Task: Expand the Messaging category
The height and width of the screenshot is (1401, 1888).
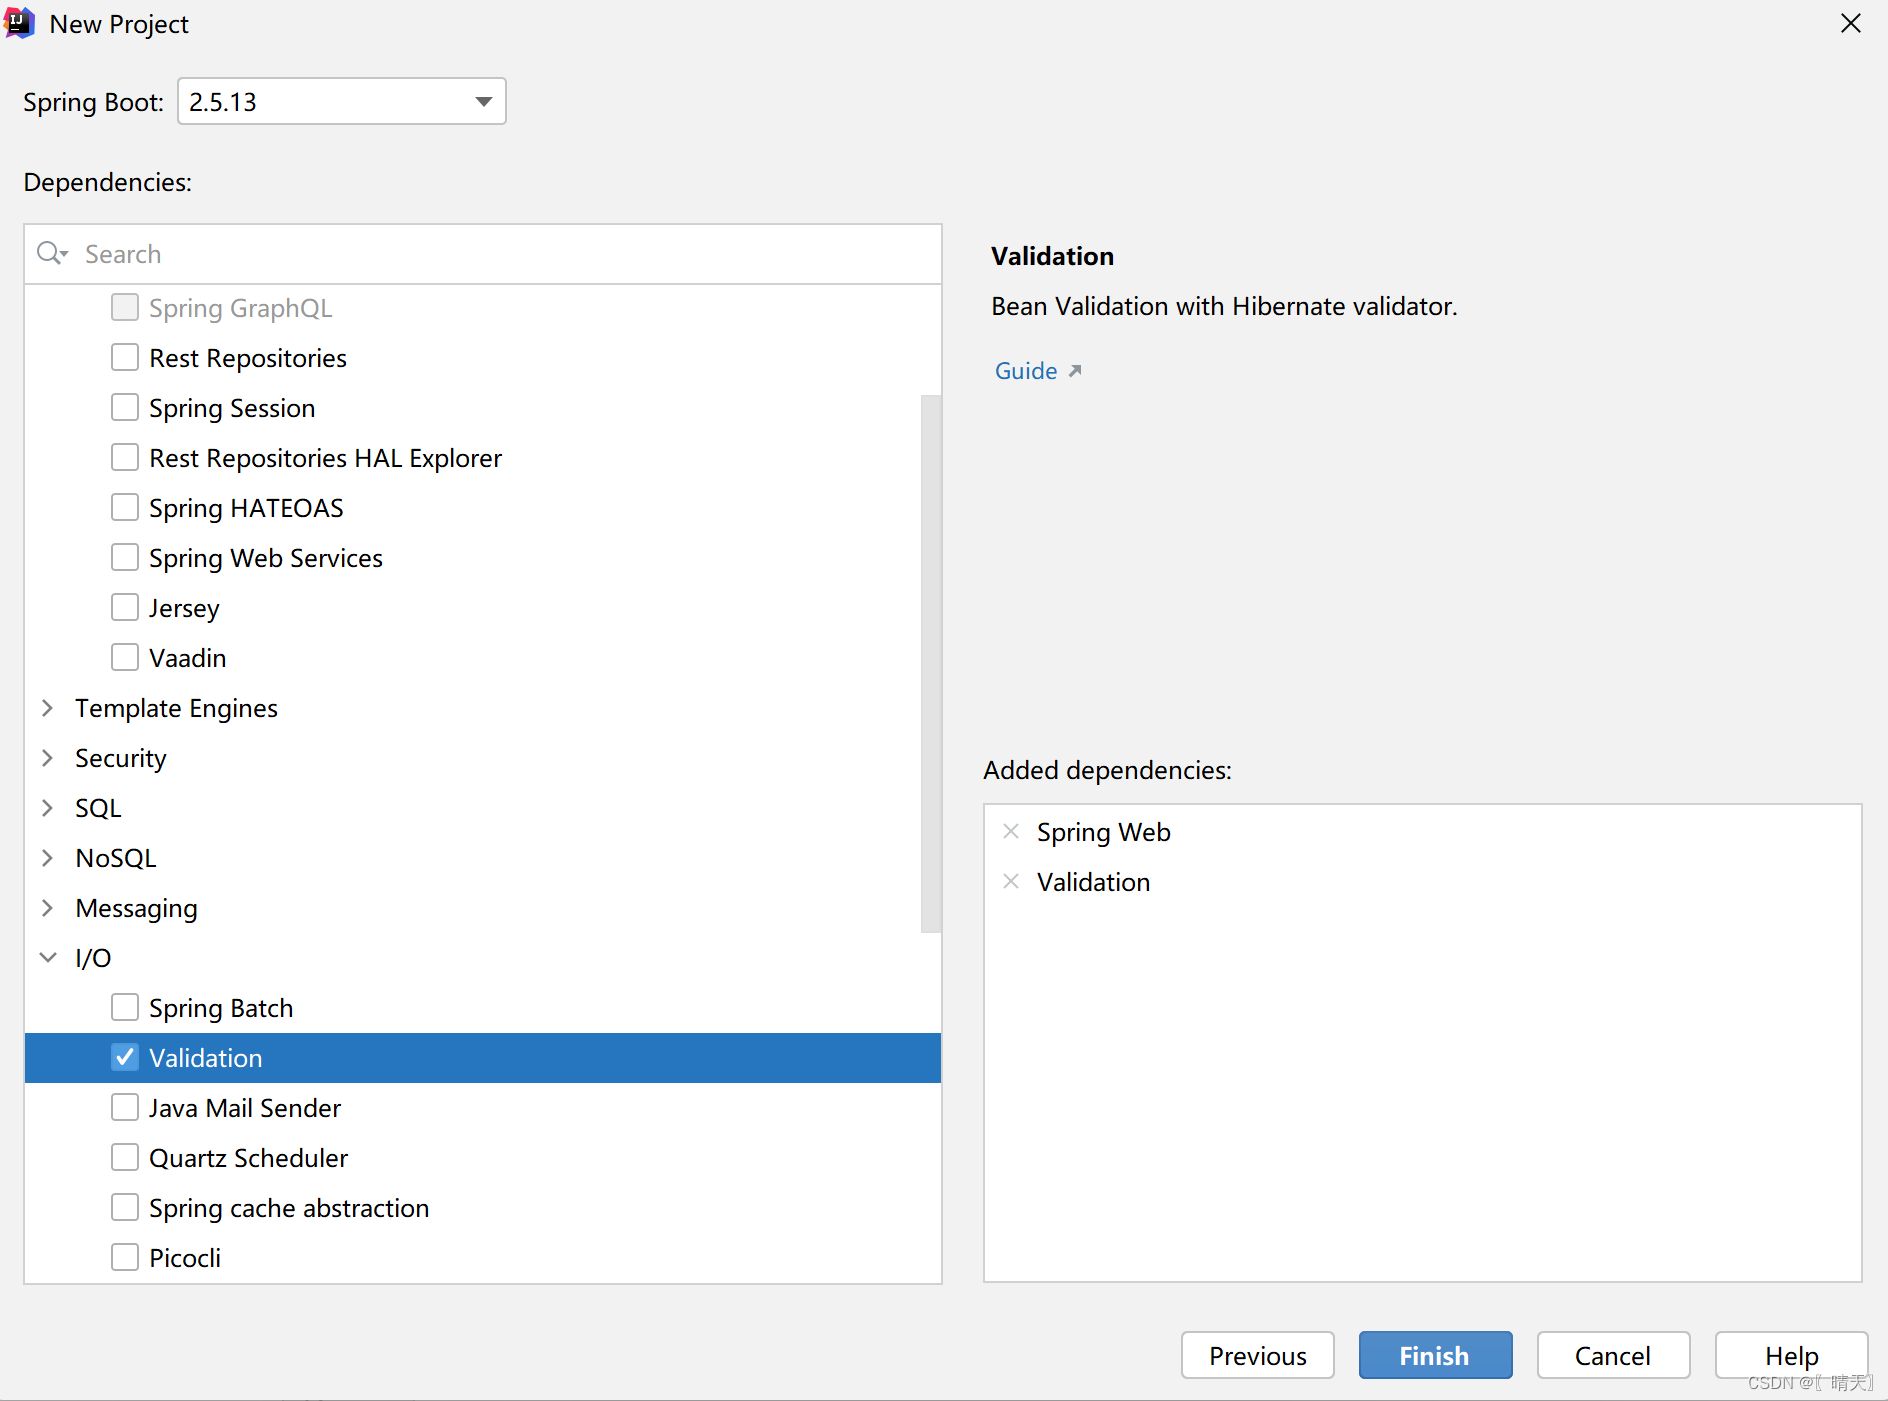Action: tap(47, 908)
